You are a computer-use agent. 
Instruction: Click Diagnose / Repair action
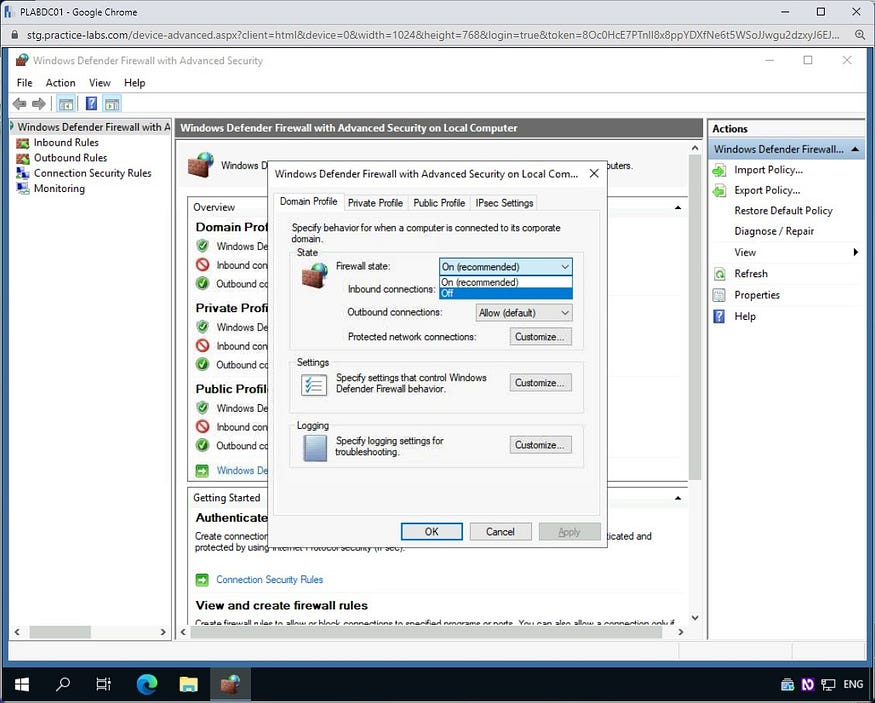click(x=774, y=232)
